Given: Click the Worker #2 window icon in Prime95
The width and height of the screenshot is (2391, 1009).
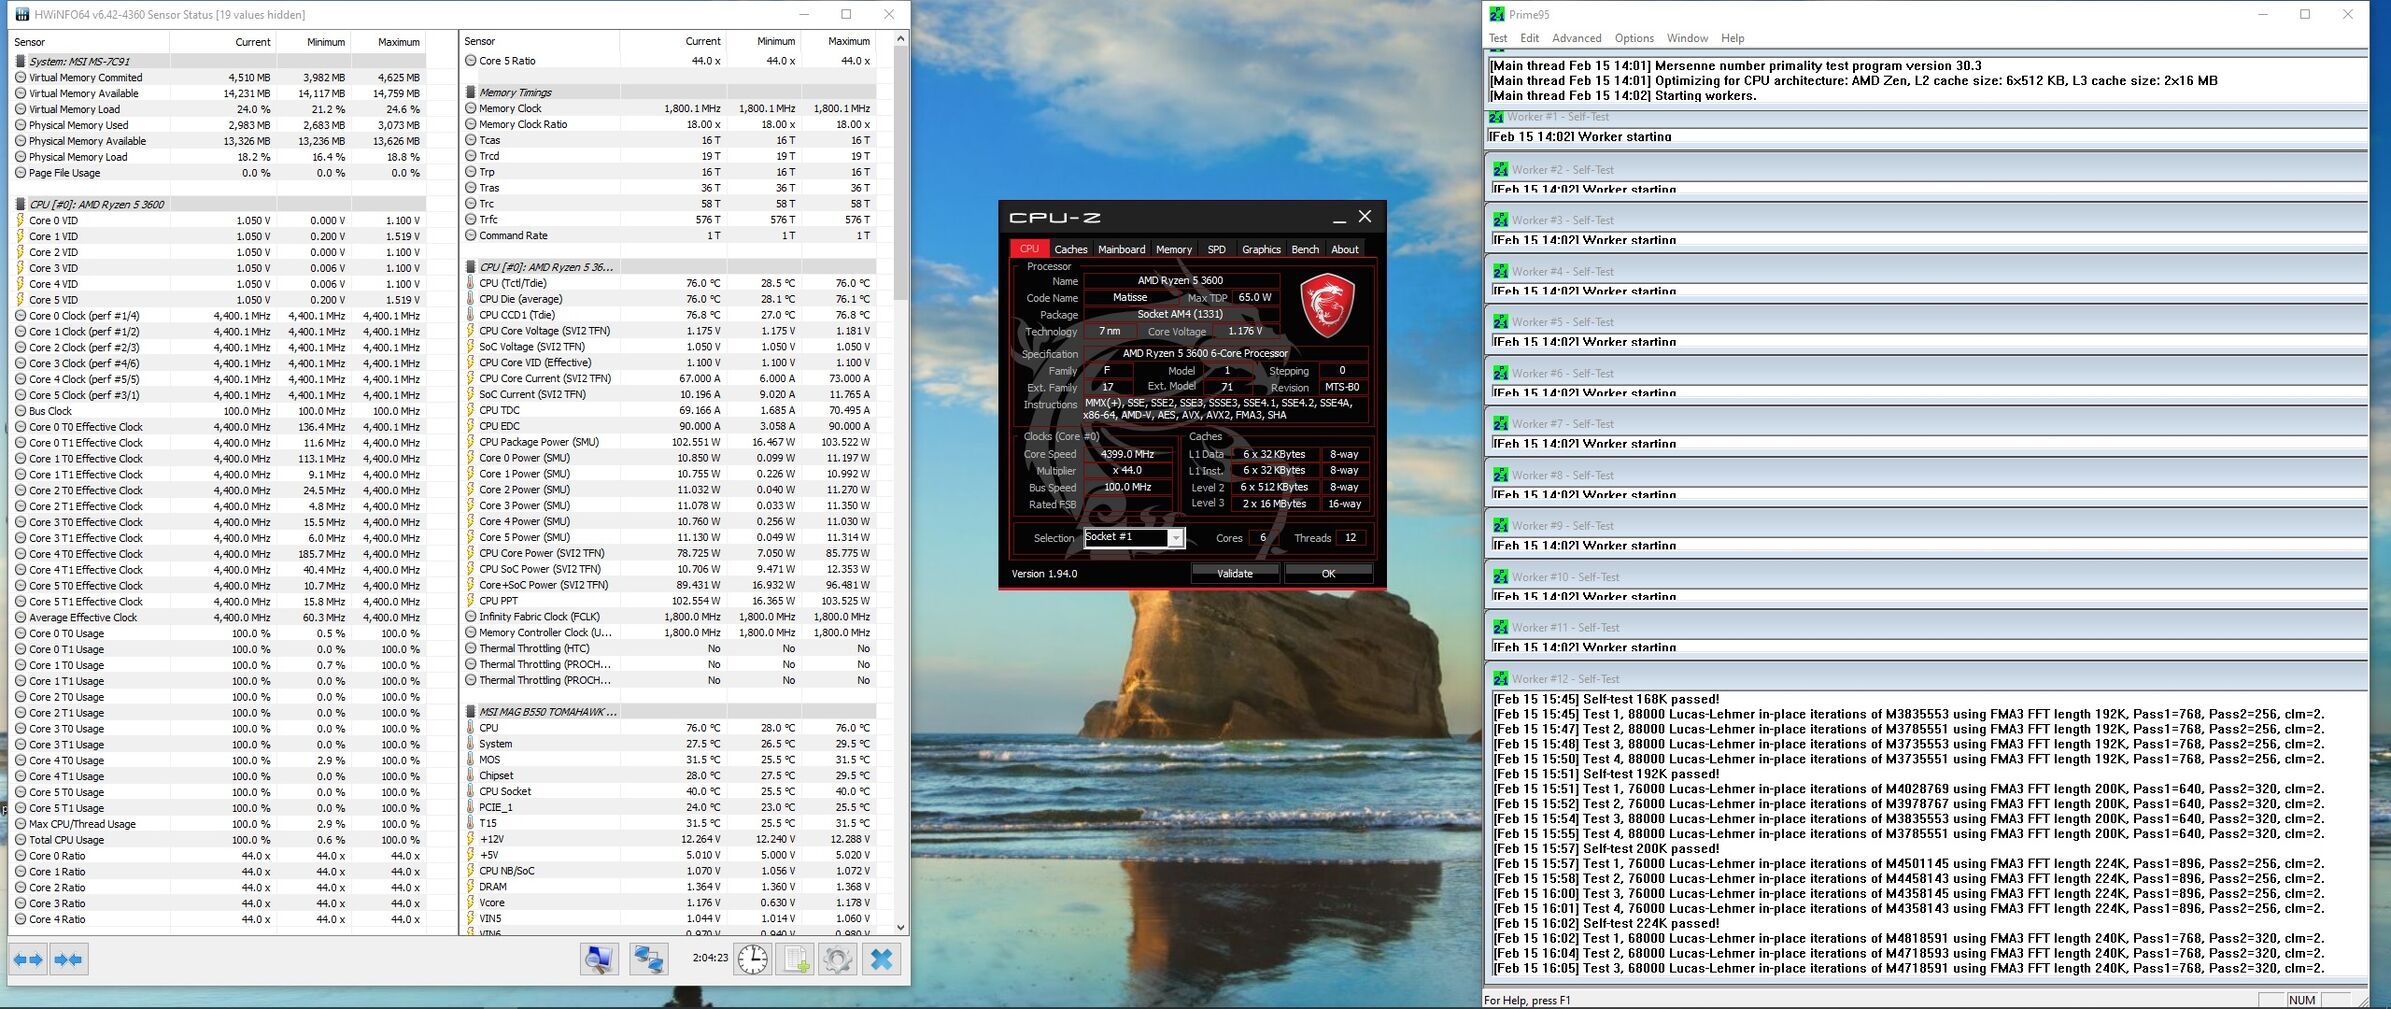Looking at the screenshot, I should [1500, 169].
